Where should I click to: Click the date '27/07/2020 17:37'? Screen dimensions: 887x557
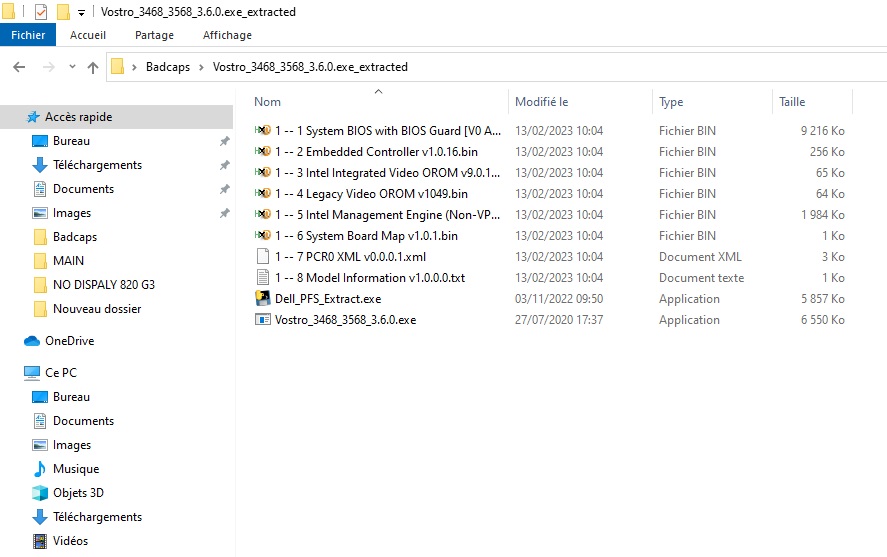click(x=559, y=319)
